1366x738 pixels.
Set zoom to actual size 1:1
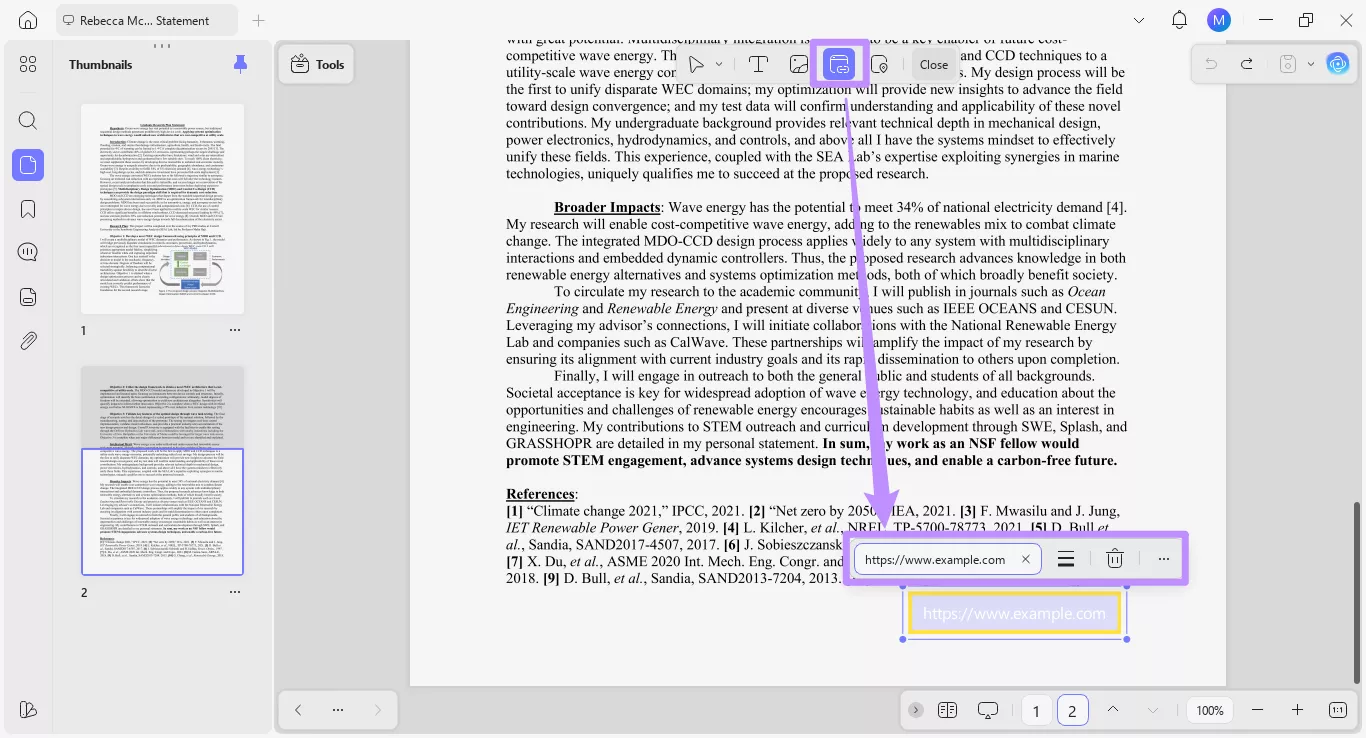point(1338,710)
